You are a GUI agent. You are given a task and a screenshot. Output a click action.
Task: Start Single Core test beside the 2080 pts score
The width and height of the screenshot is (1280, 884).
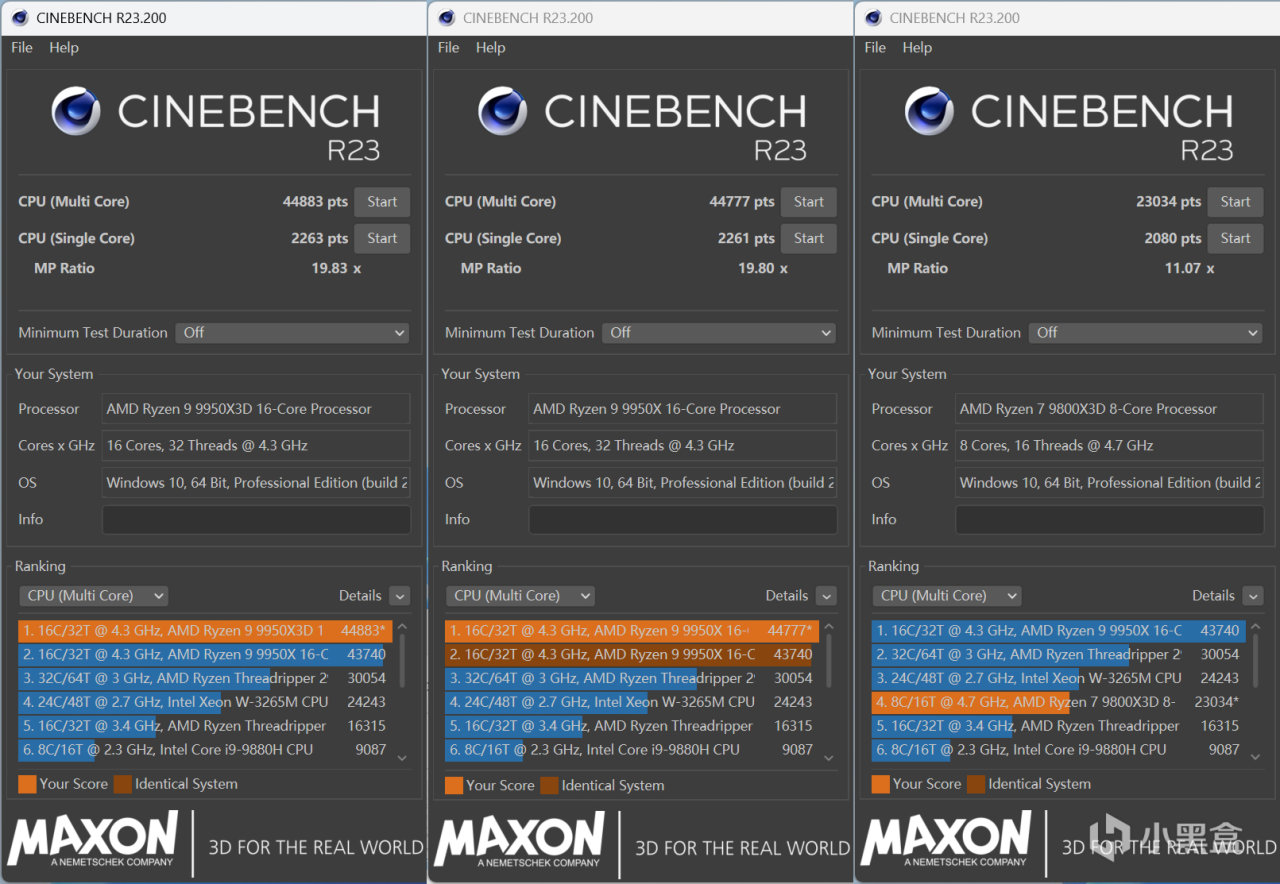[1235, 239]
